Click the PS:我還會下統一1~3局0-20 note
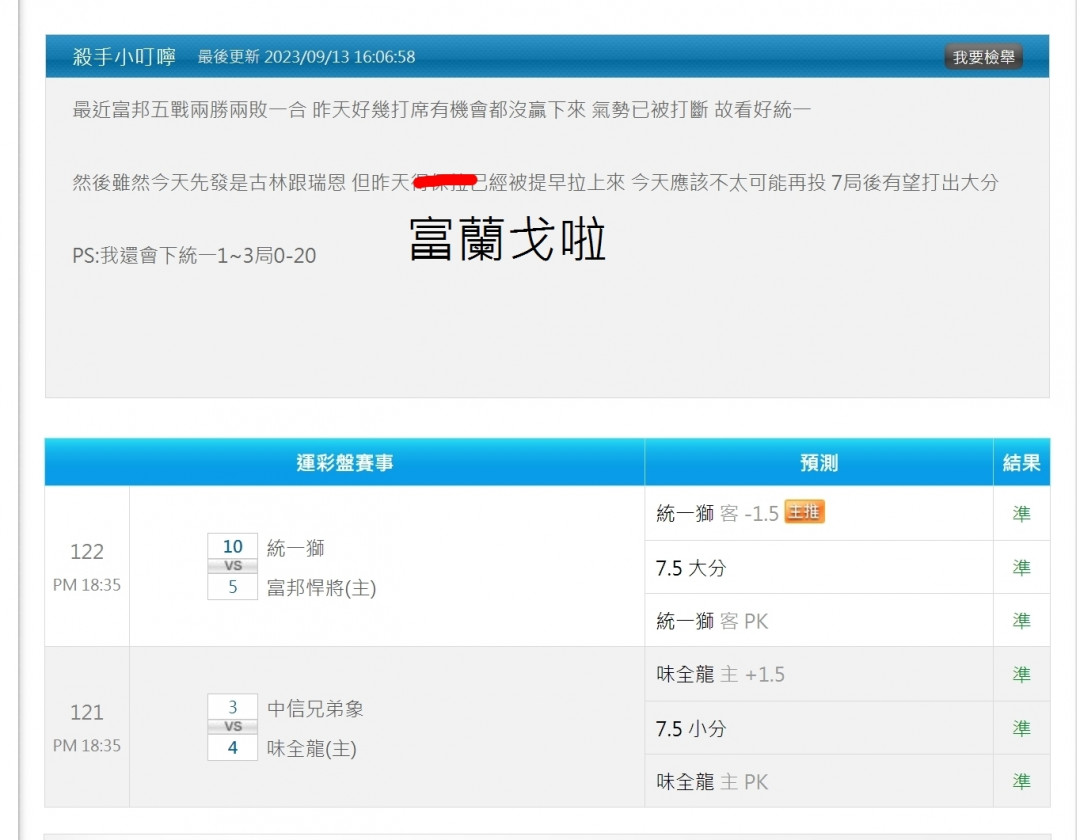 point(194,255)
